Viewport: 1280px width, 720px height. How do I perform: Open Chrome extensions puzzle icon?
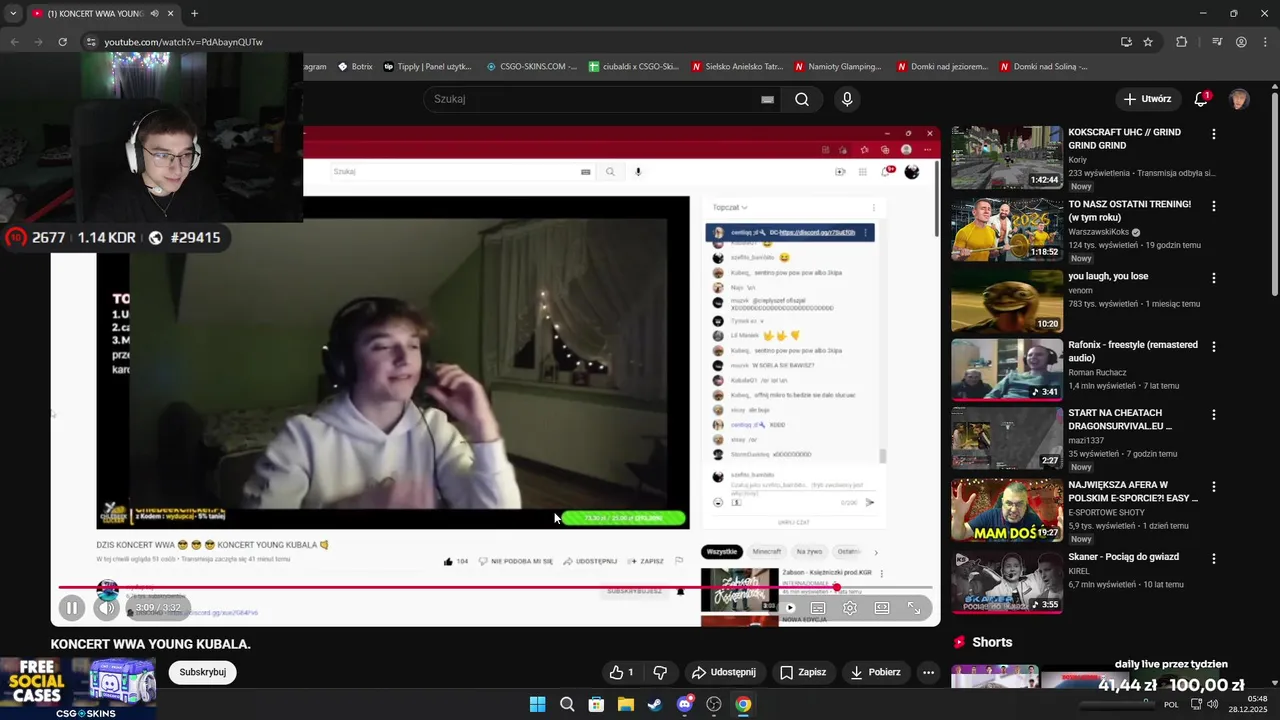tap(1182, 42)
